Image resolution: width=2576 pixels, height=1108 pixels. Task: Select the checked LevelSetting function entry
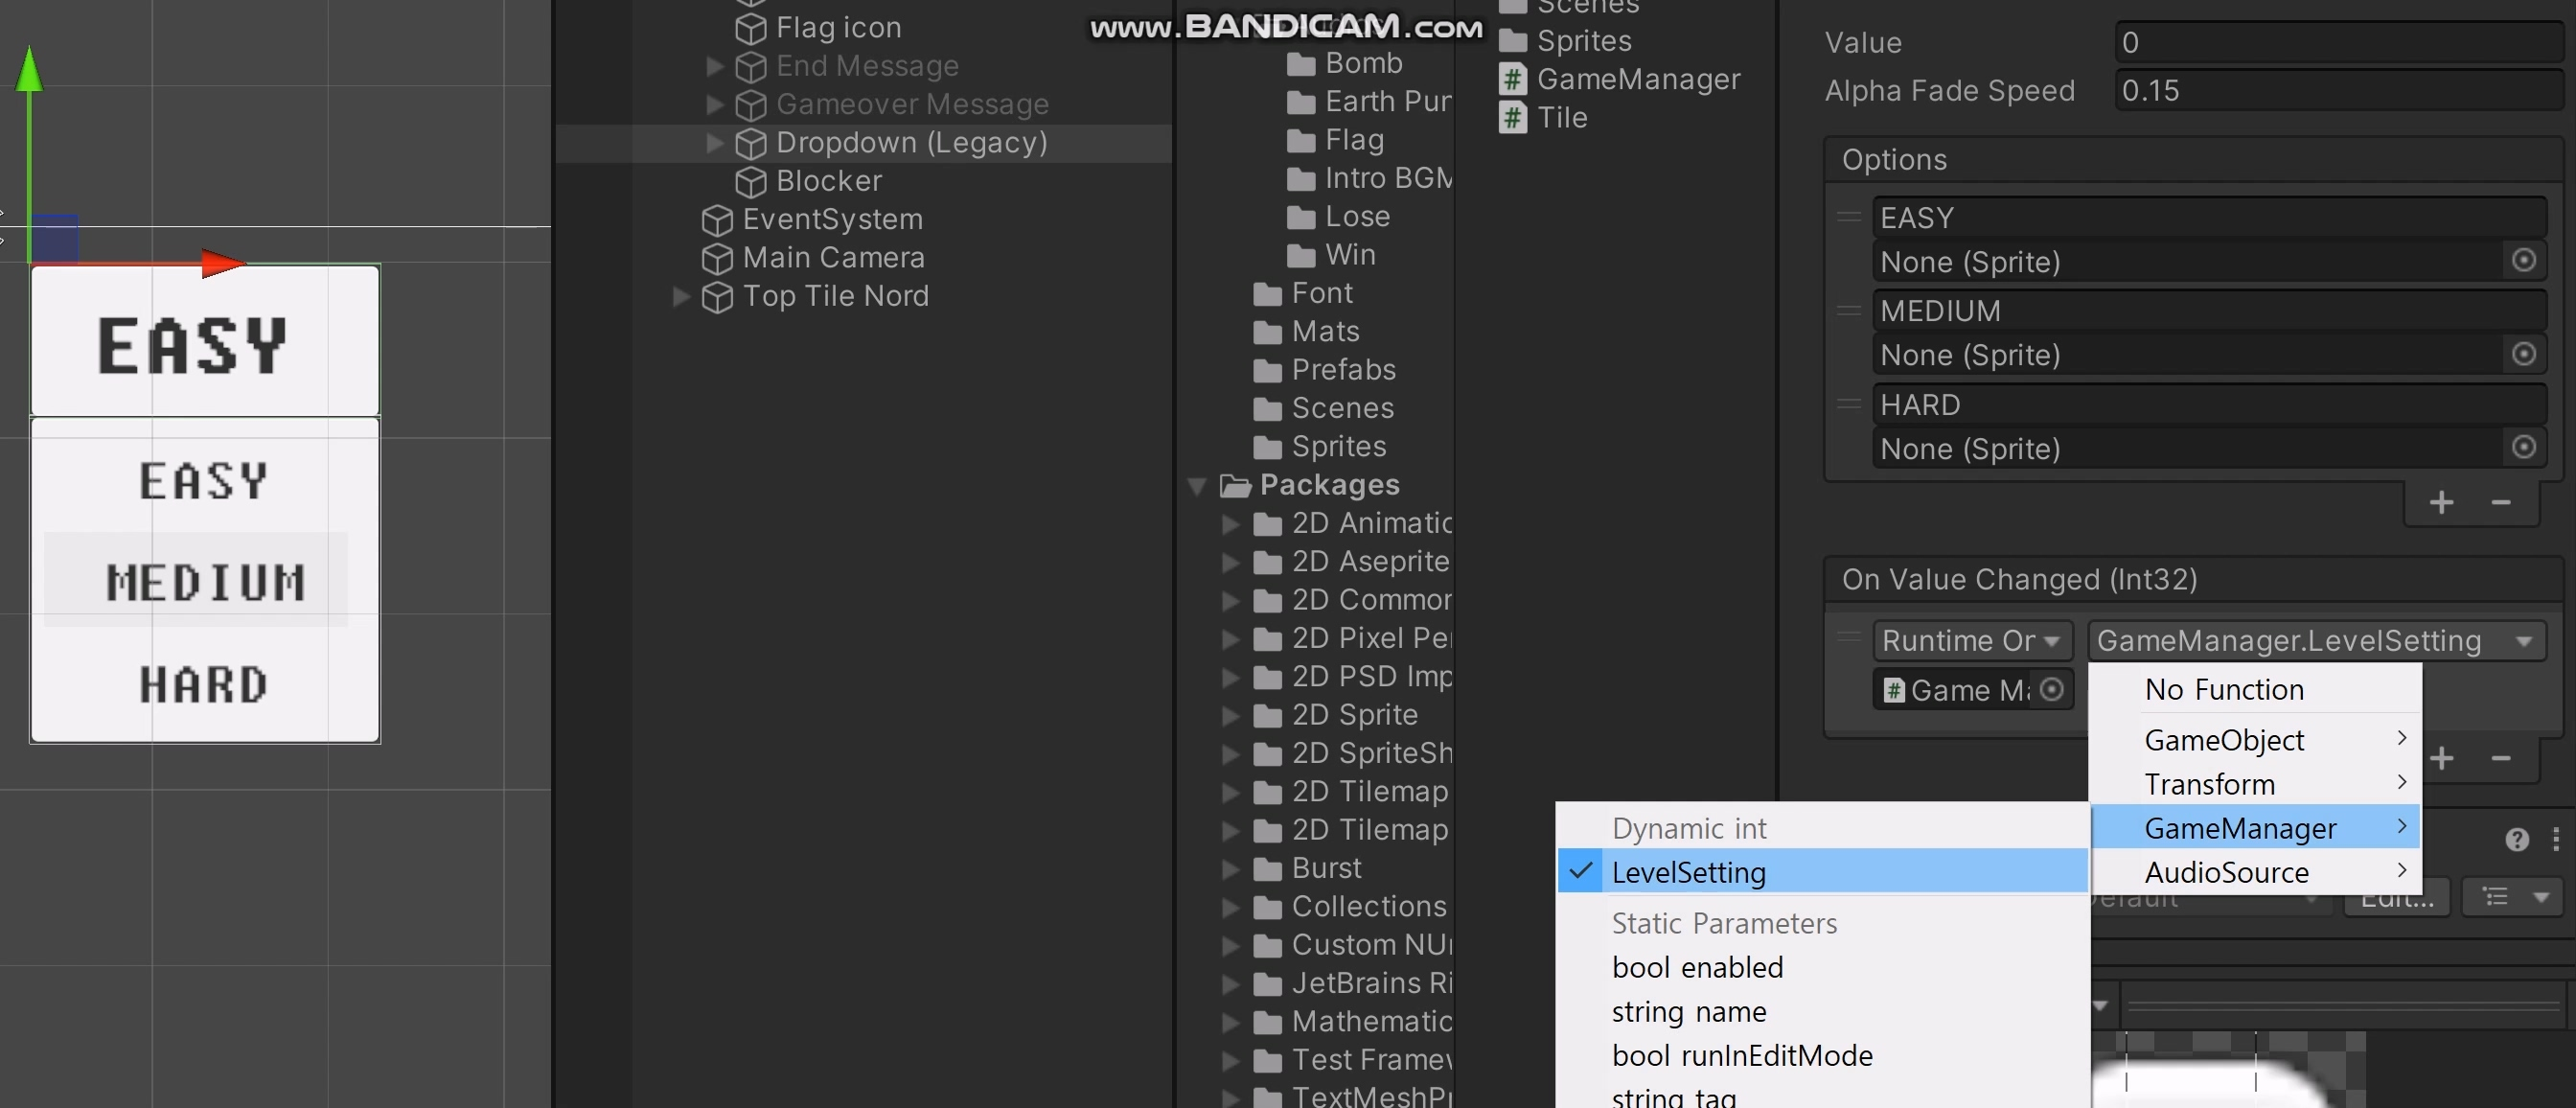pos(1688,872)
